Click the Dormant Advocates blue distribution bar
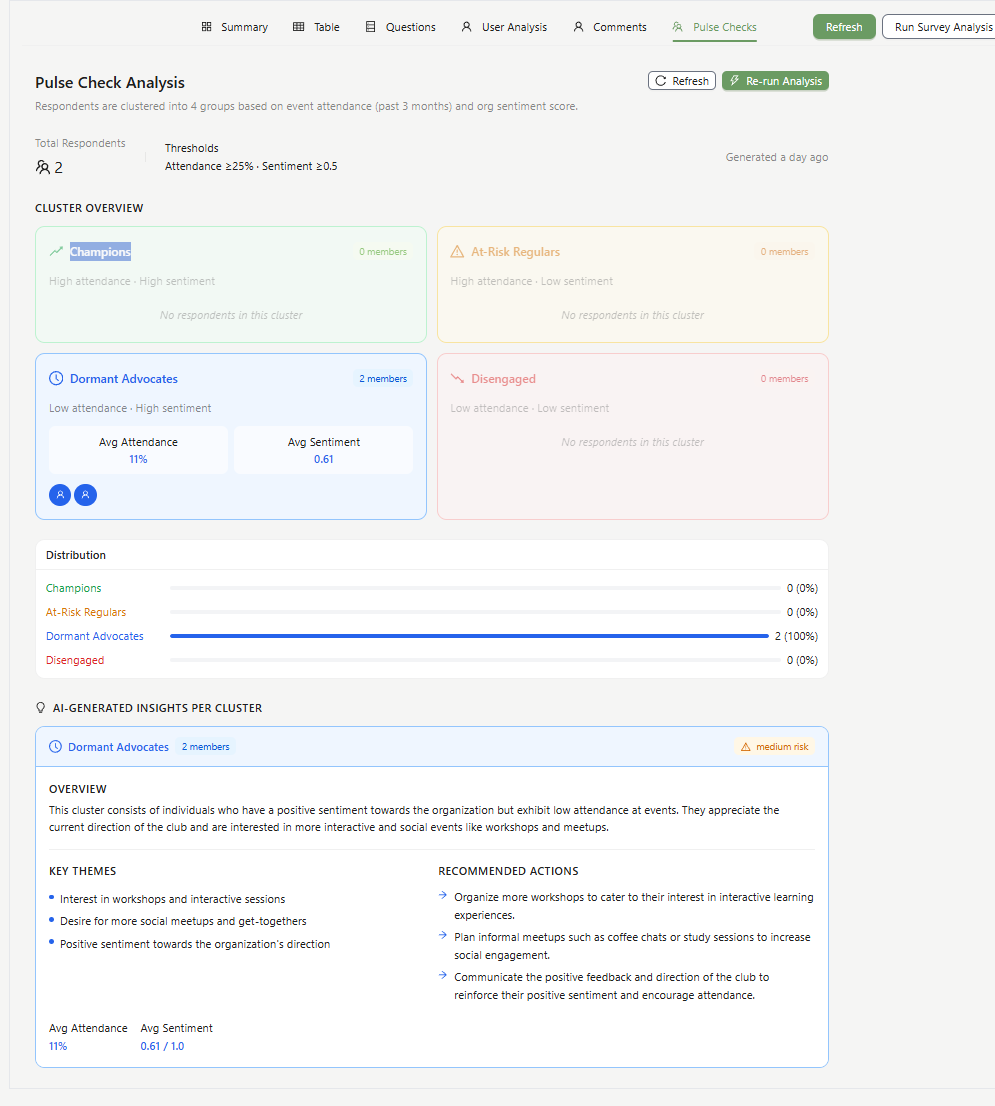The height and width of the screenshot is (1106, 995). (469, 636)
